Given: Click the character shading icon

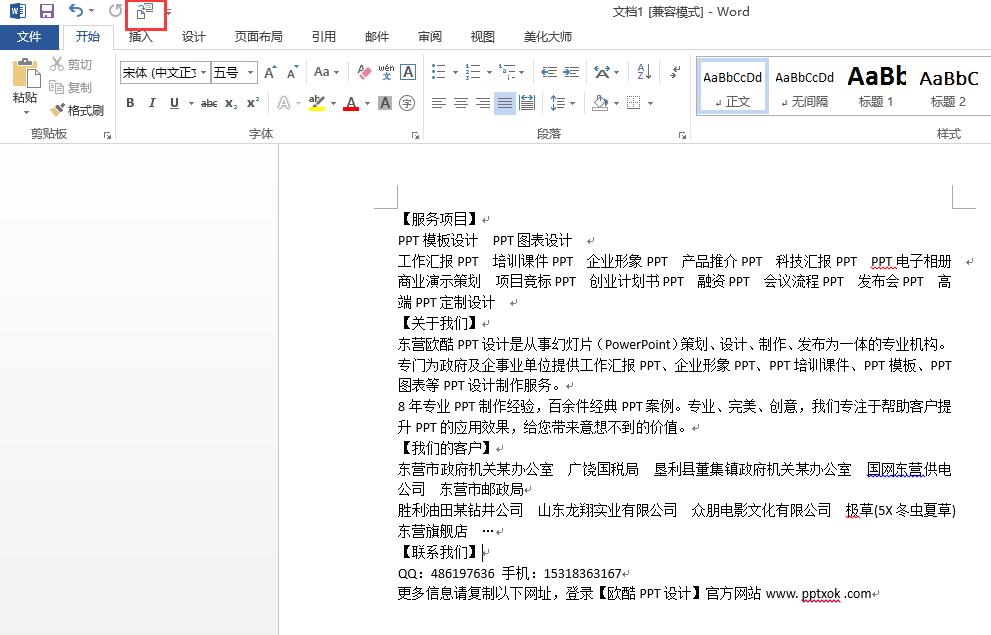Looking at the screenshot, I should click(385, 103).
